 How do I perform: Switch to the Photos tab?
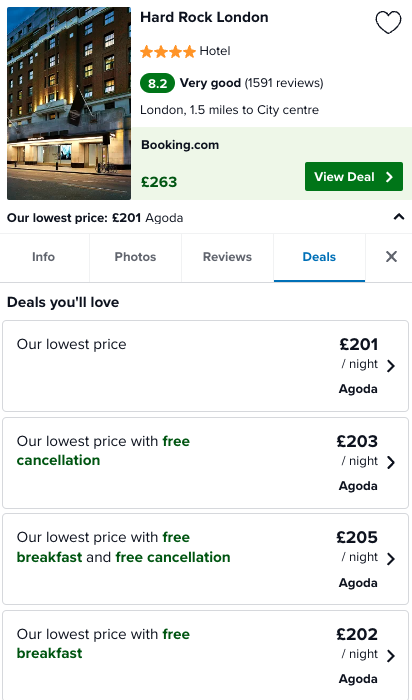click(x=135, y=258)
